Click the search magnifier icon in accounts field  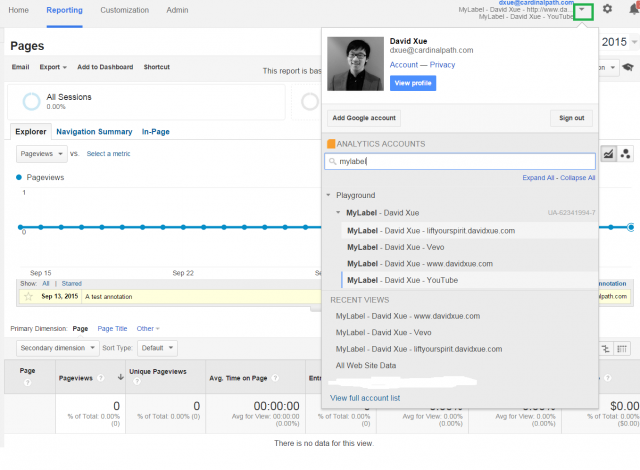click(x=332, y=162)
